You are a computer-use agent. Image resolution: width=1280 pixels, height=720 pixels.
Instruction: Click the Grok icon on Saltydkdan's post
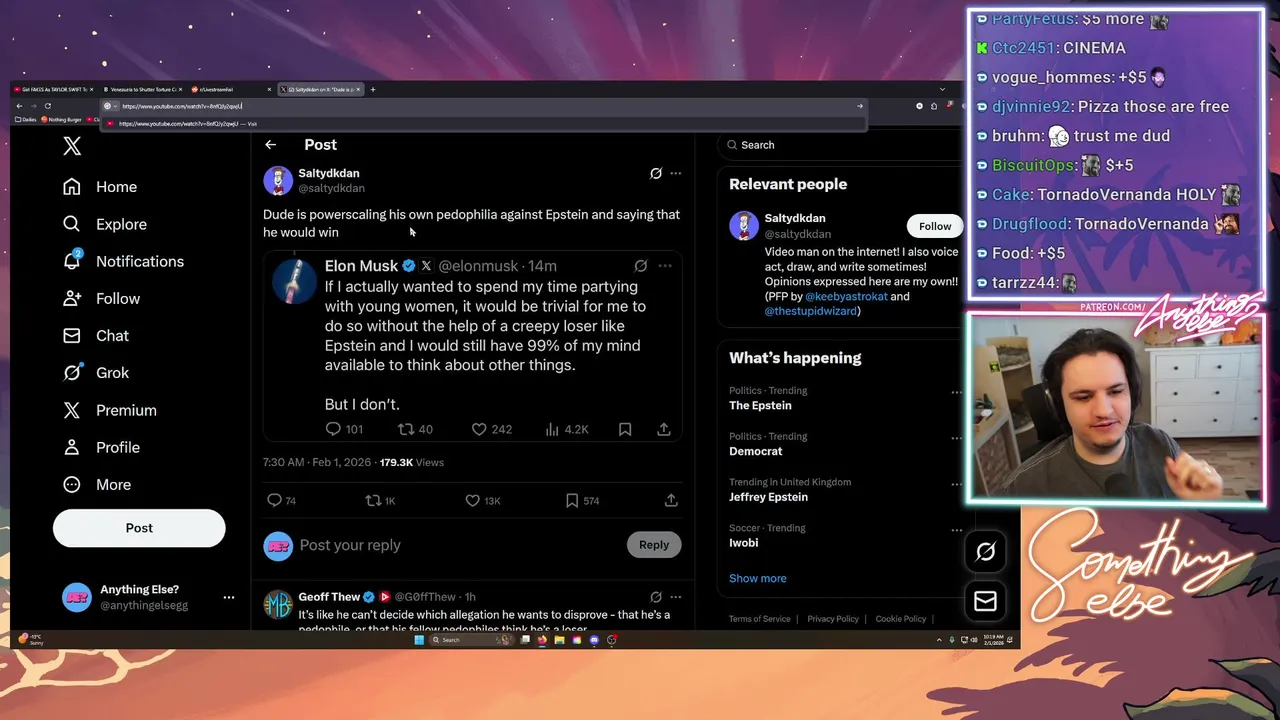pyautogui.click(x=656, y=173)
